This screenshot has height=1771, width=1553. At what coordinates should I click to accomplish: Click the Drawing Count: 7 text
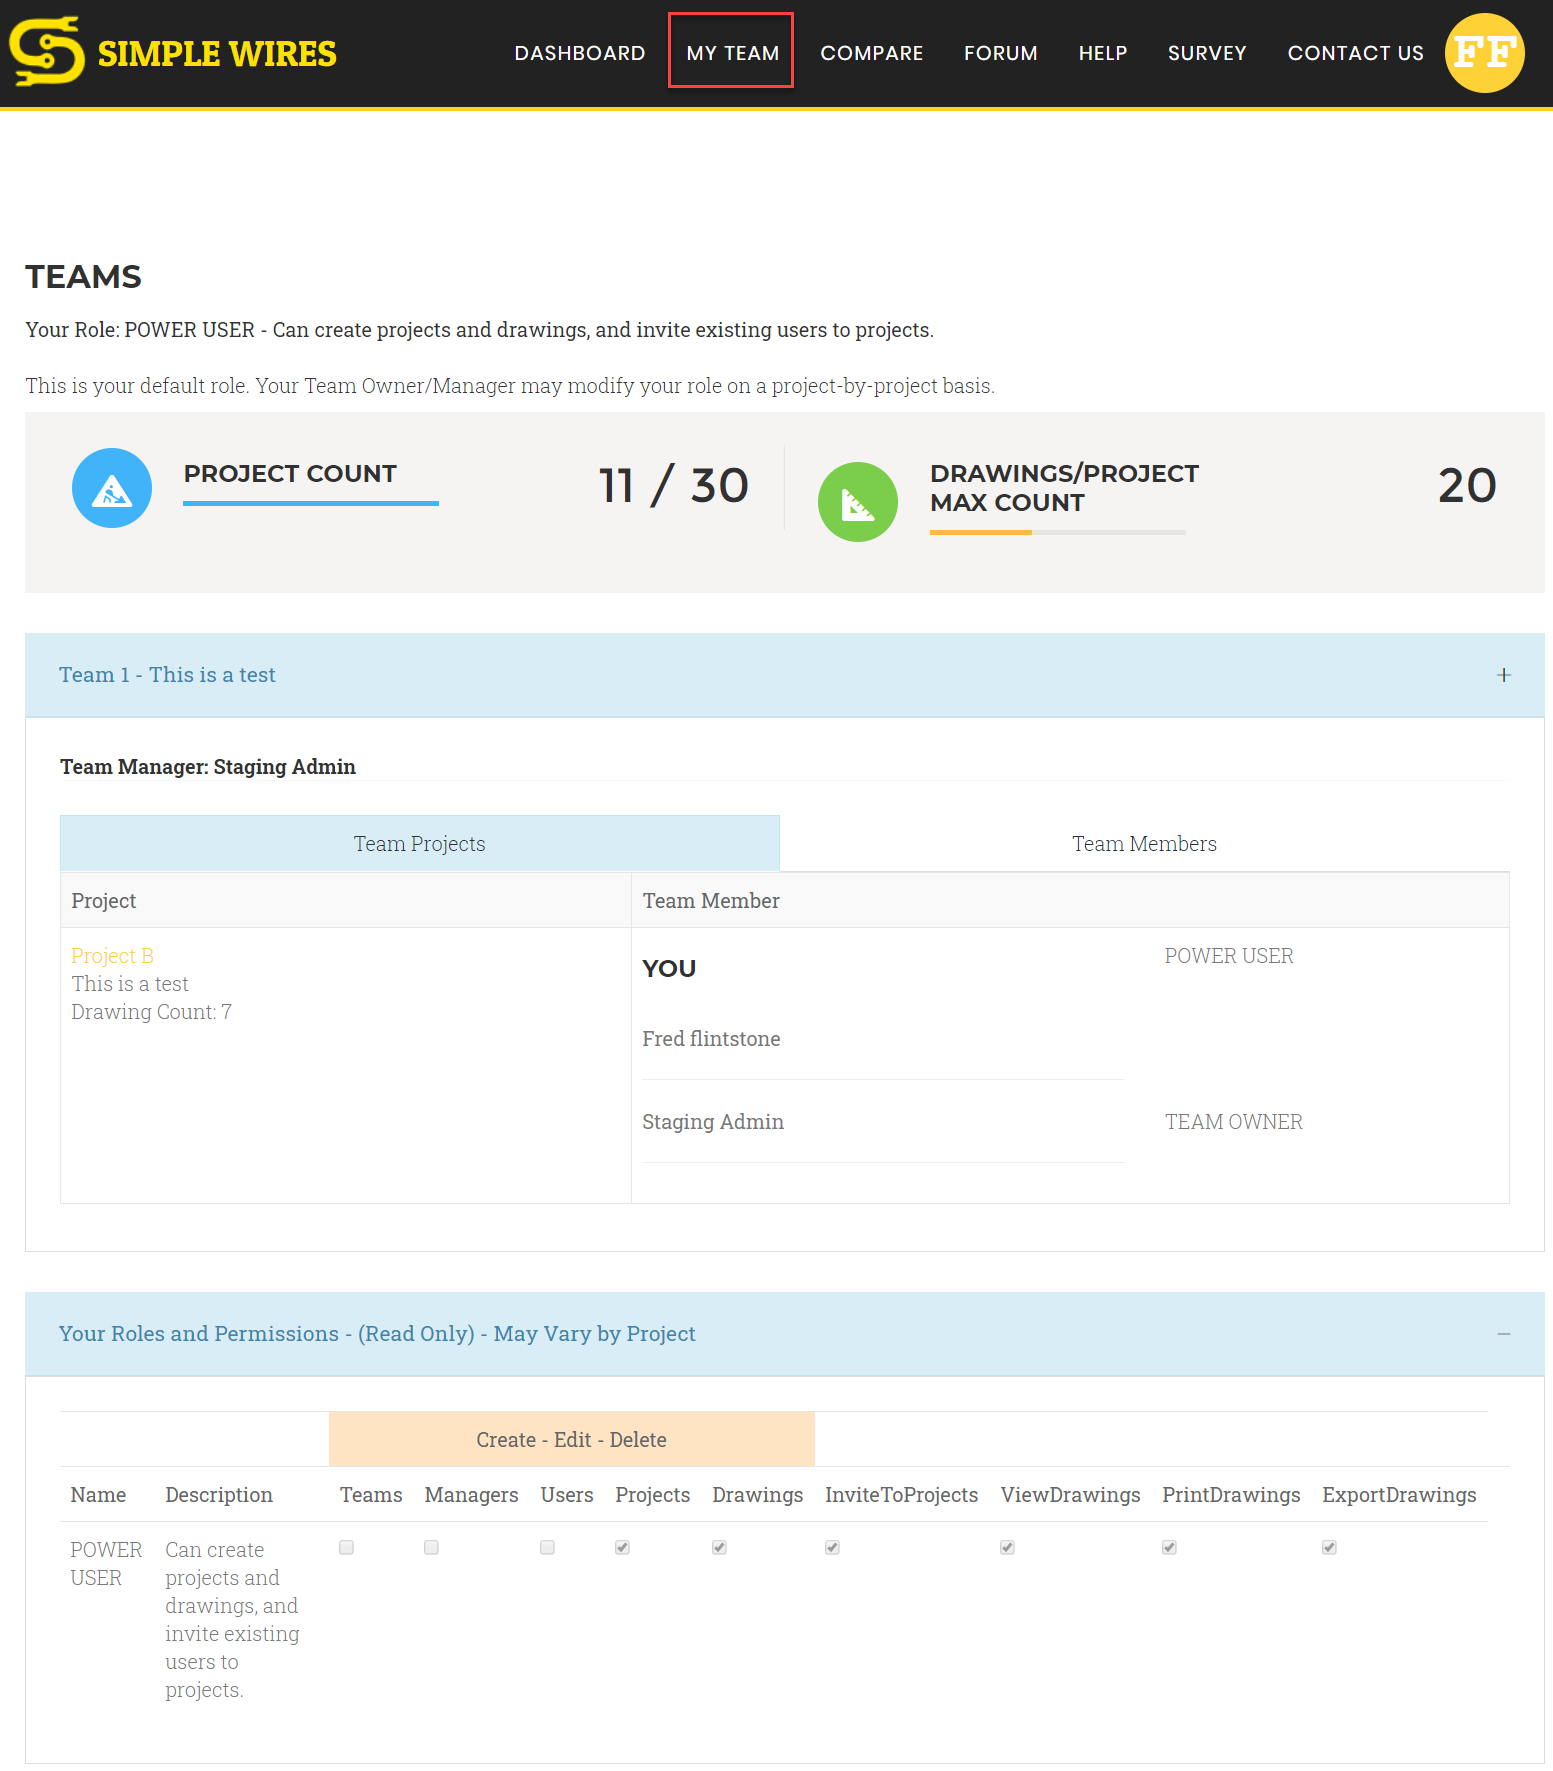(x=151, y=1012)
